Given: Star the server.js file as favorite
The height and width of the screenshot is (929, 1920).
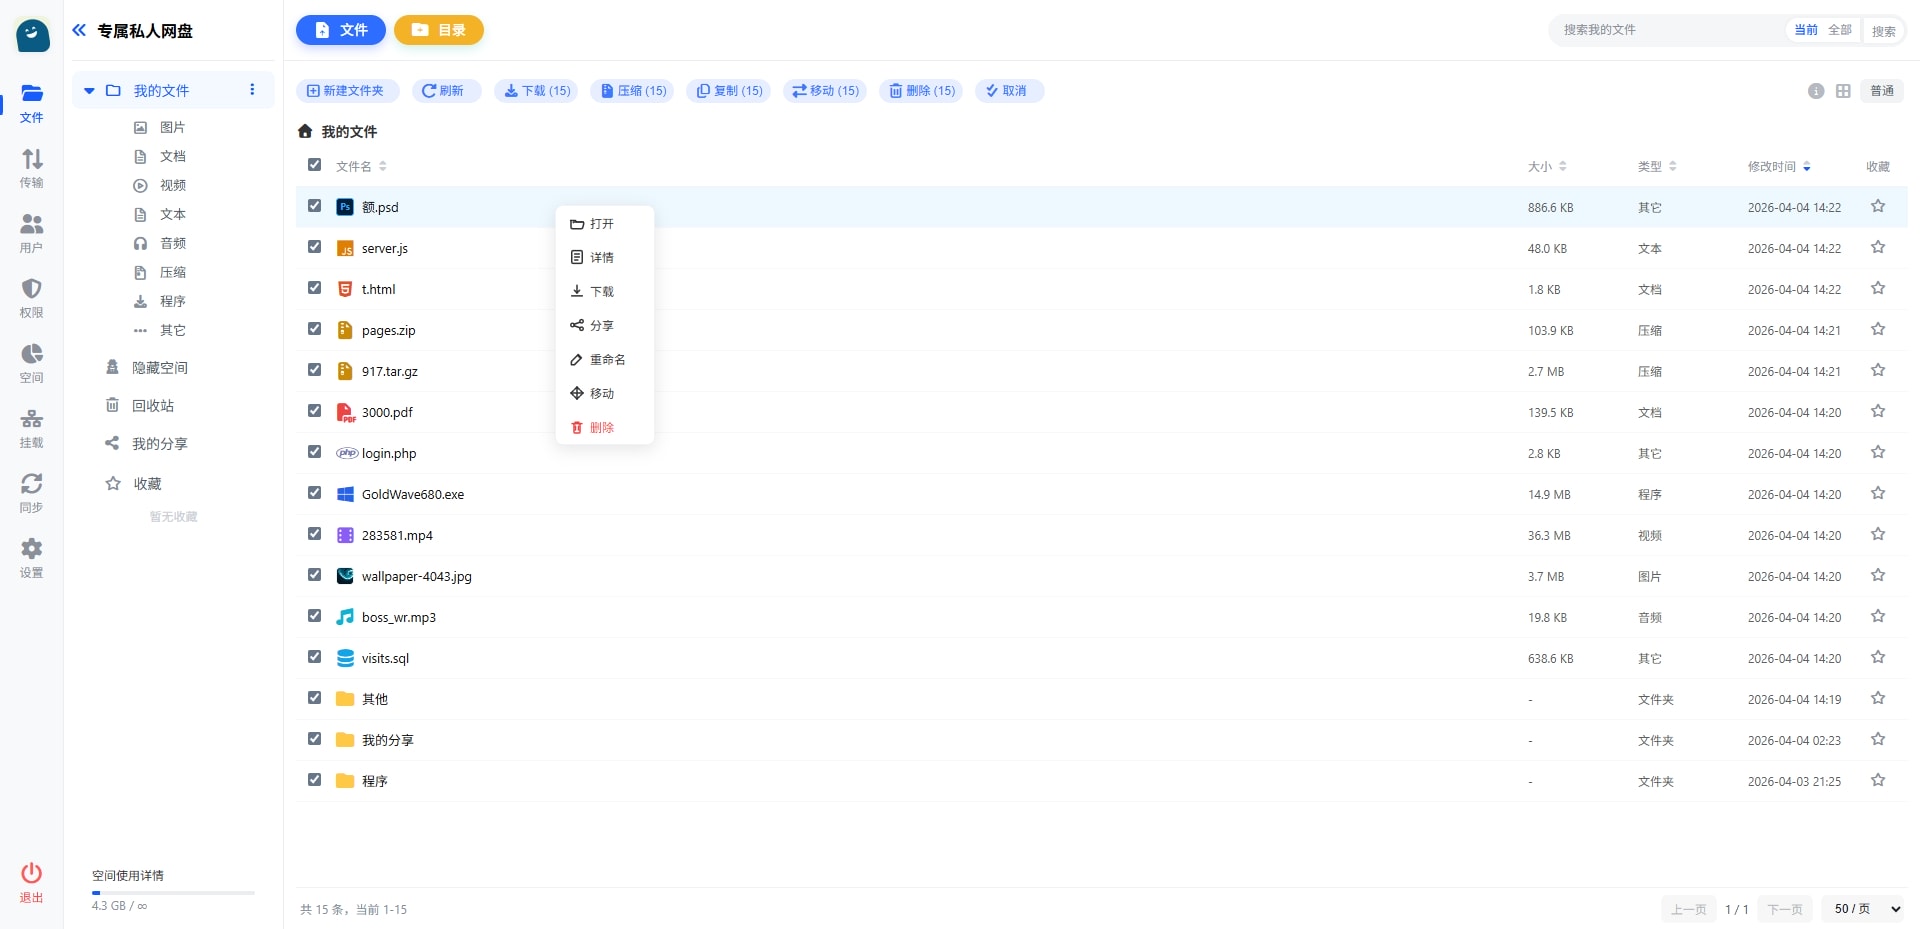Looking at the screenshot, I should coord(1877,248).
